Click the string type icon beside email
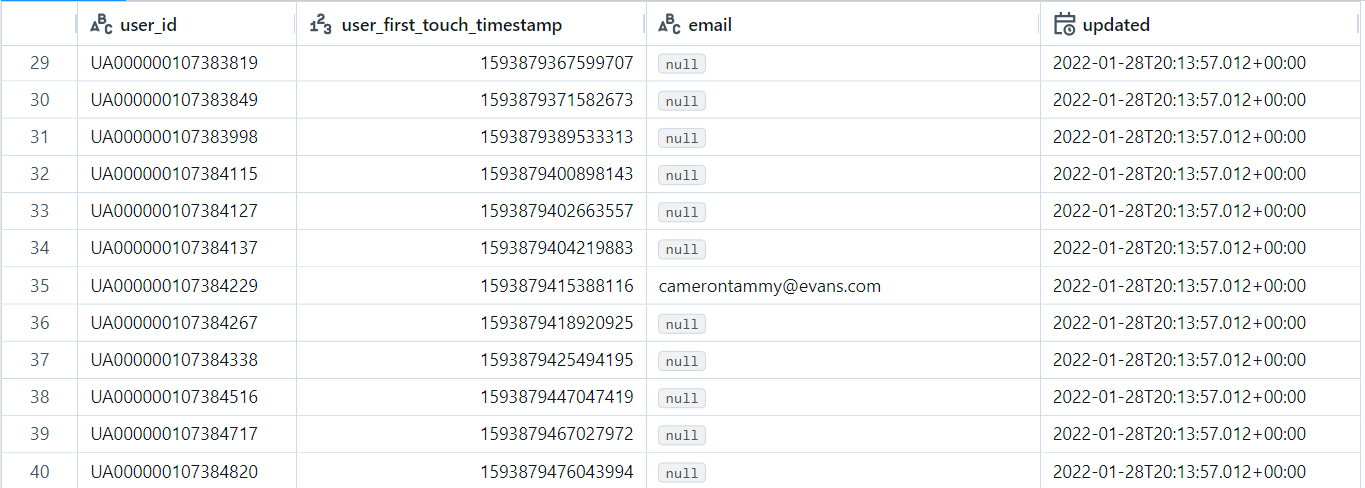The height and width of the screenshot is (488, 1365). pos(669,25)
